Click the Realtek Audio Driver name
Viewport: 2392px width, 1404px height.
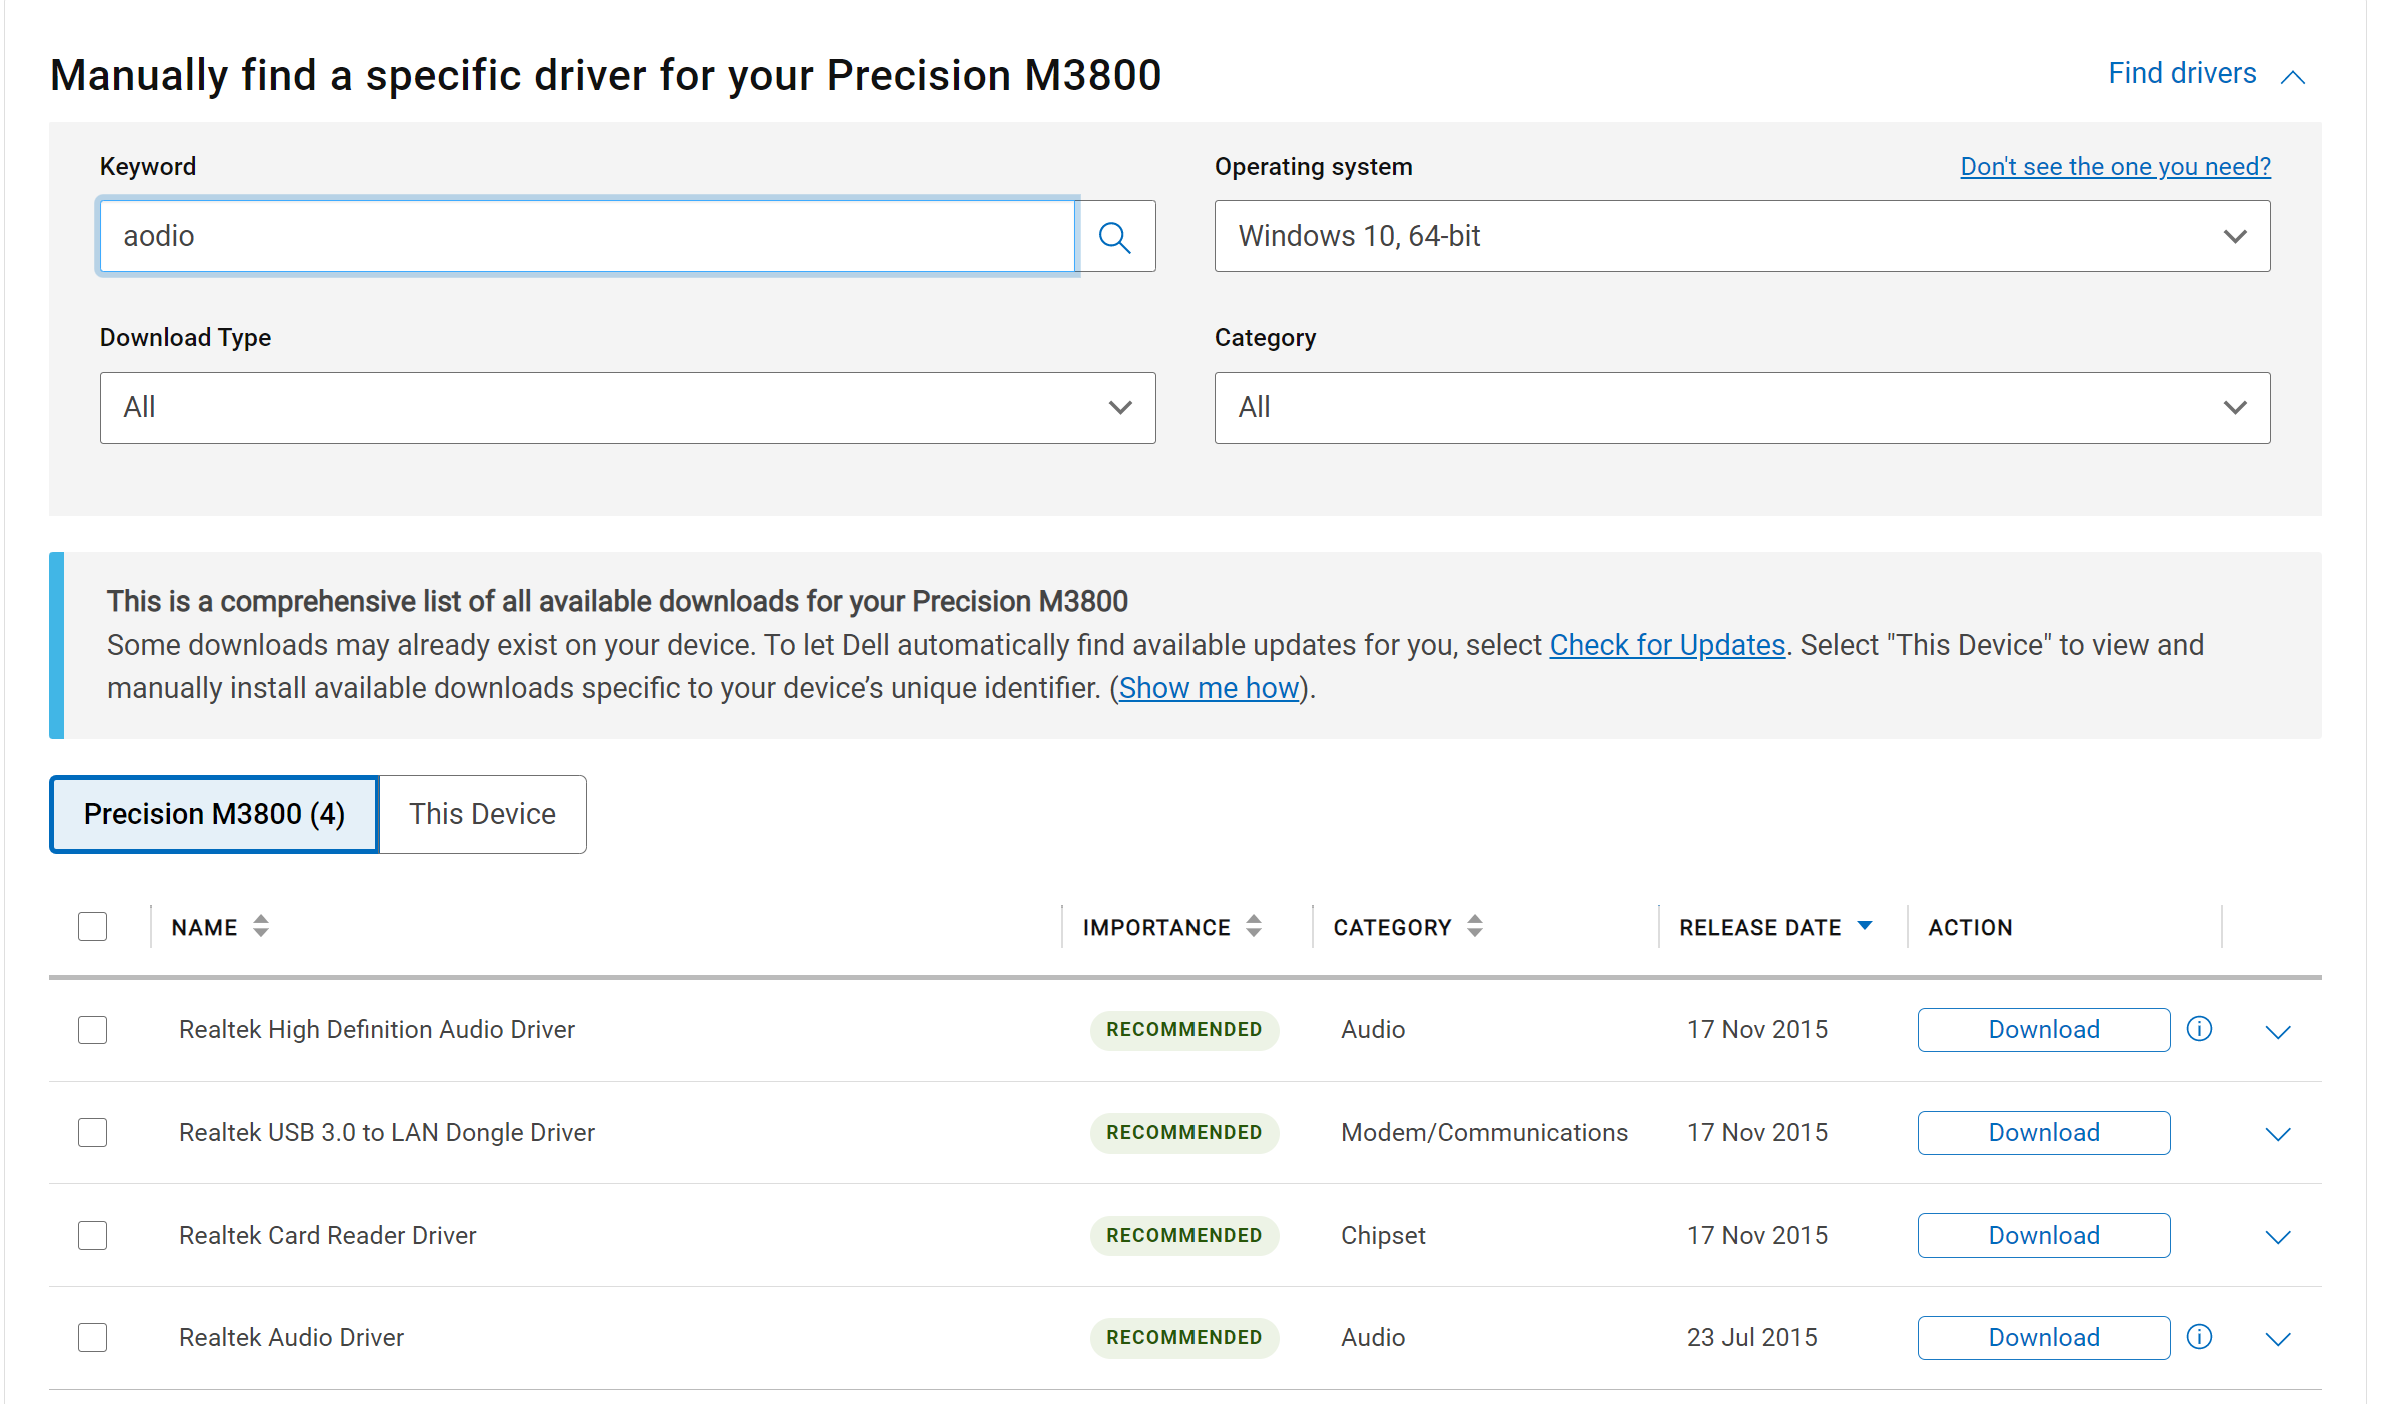[291, 1337]
